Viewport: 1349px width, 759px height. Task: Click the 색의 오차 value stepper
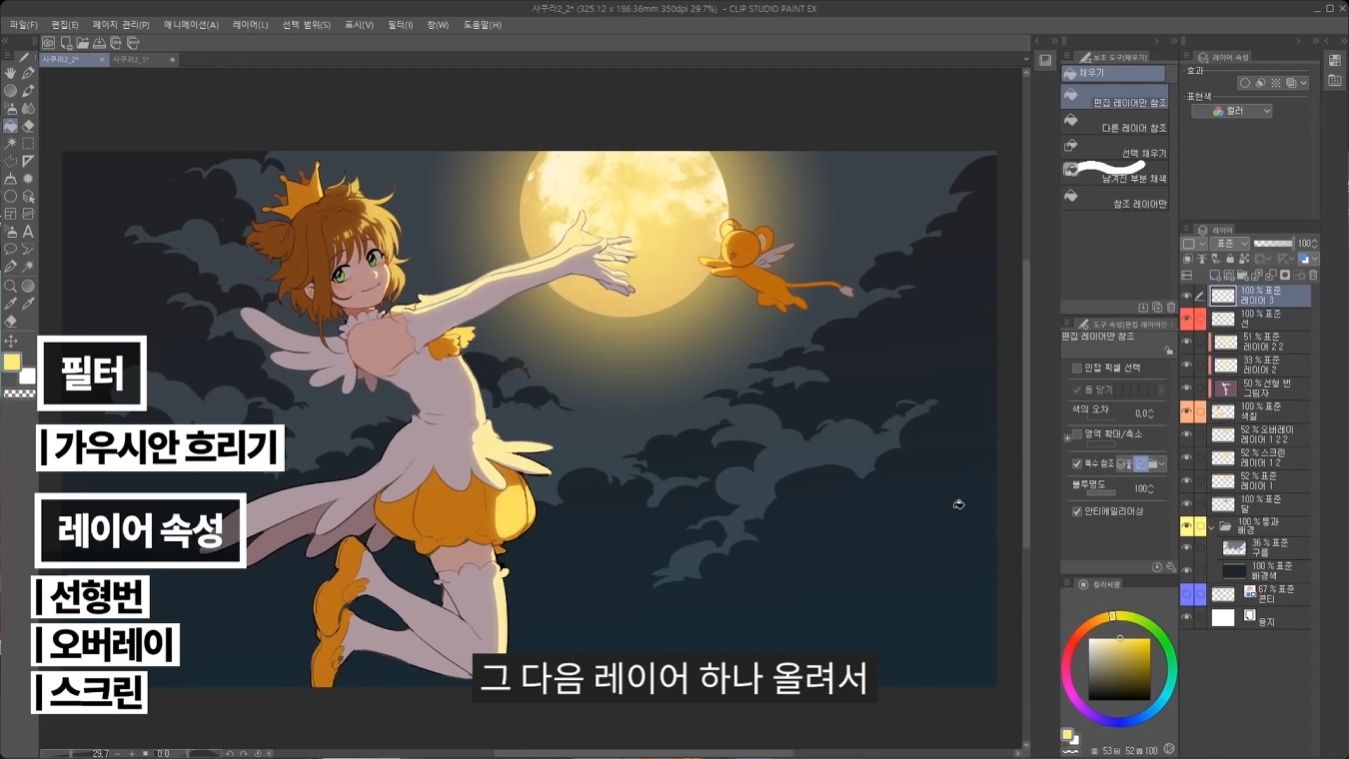(1152, 413)
